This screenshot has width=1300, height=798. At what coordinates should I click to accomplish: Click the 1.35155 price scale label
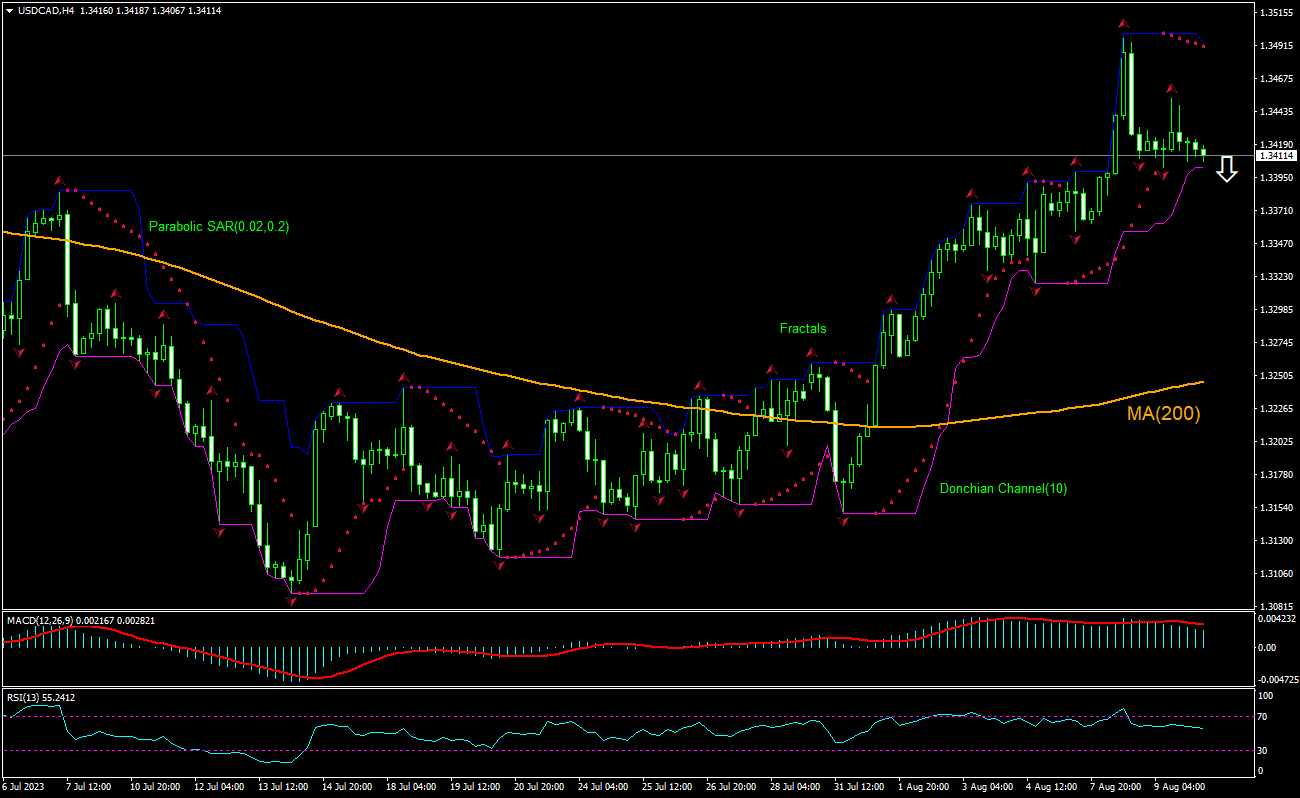tap(1277, 13)
